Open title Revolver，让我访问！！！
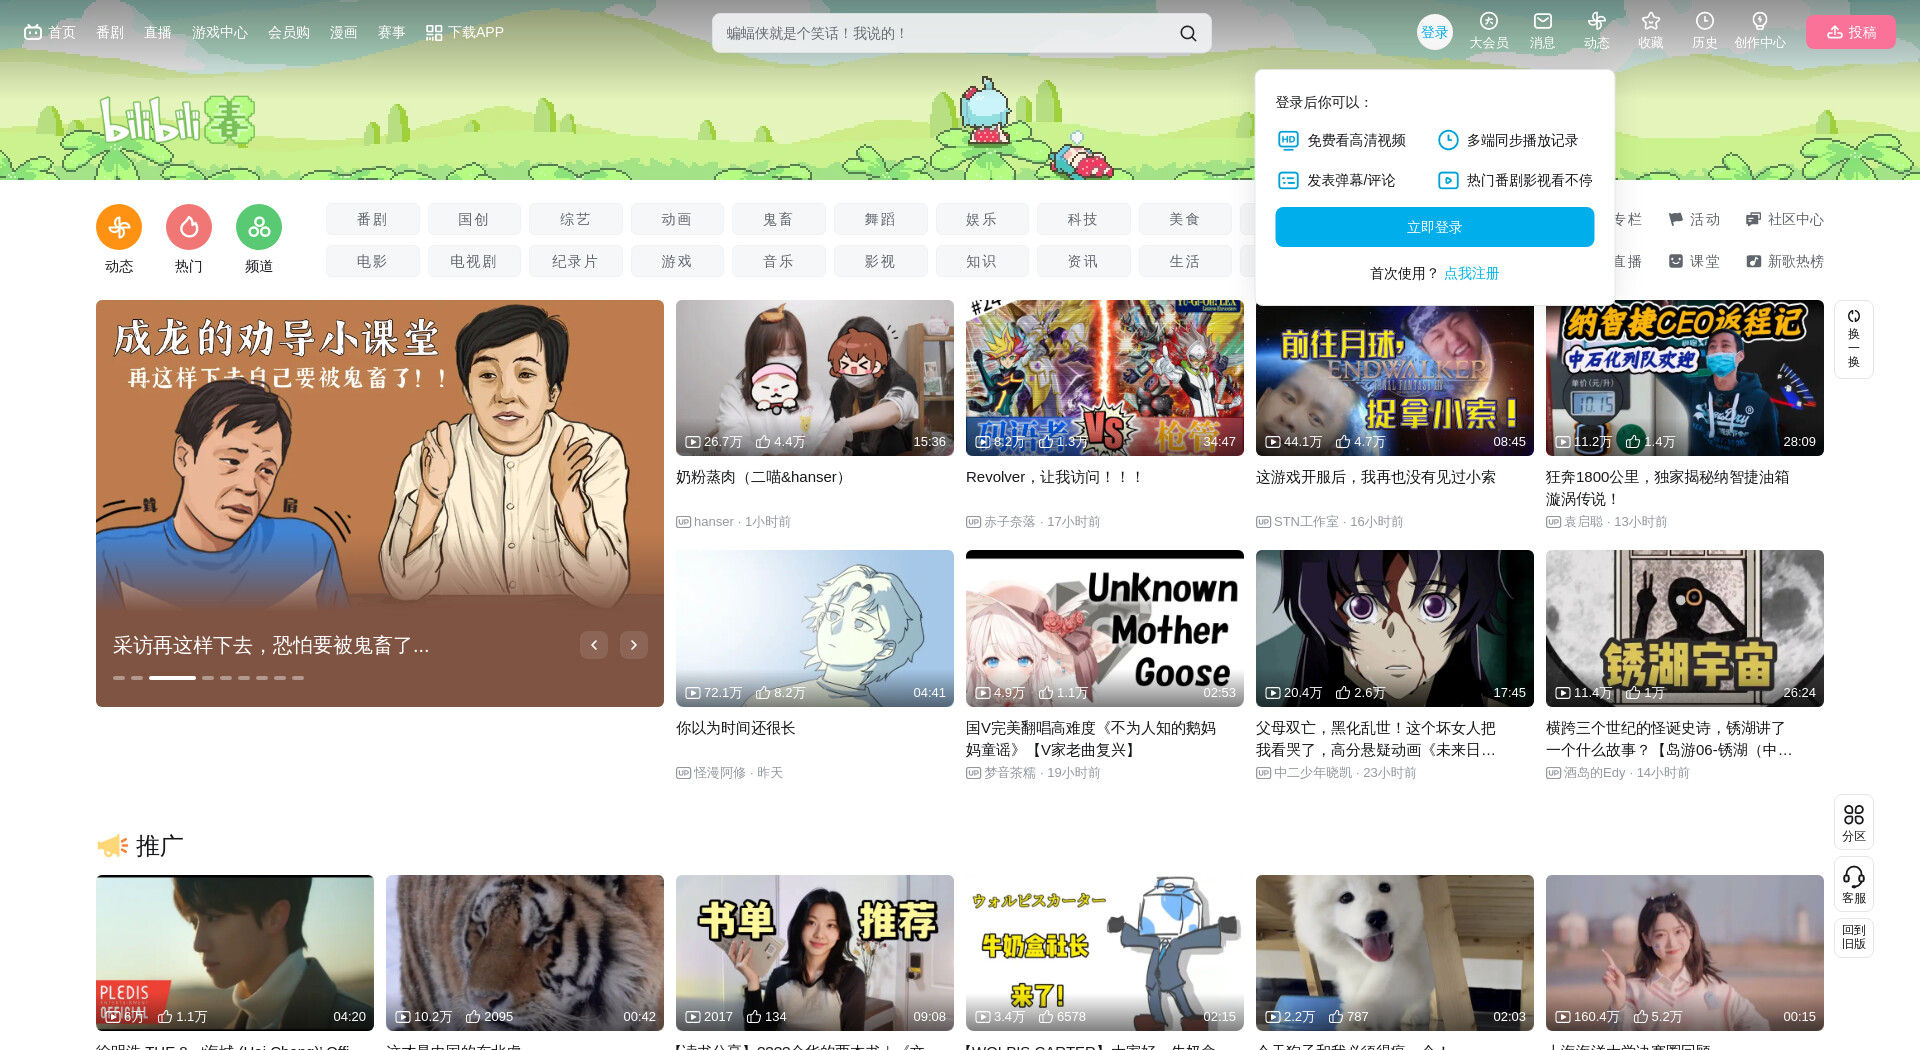 [1055, 477]
